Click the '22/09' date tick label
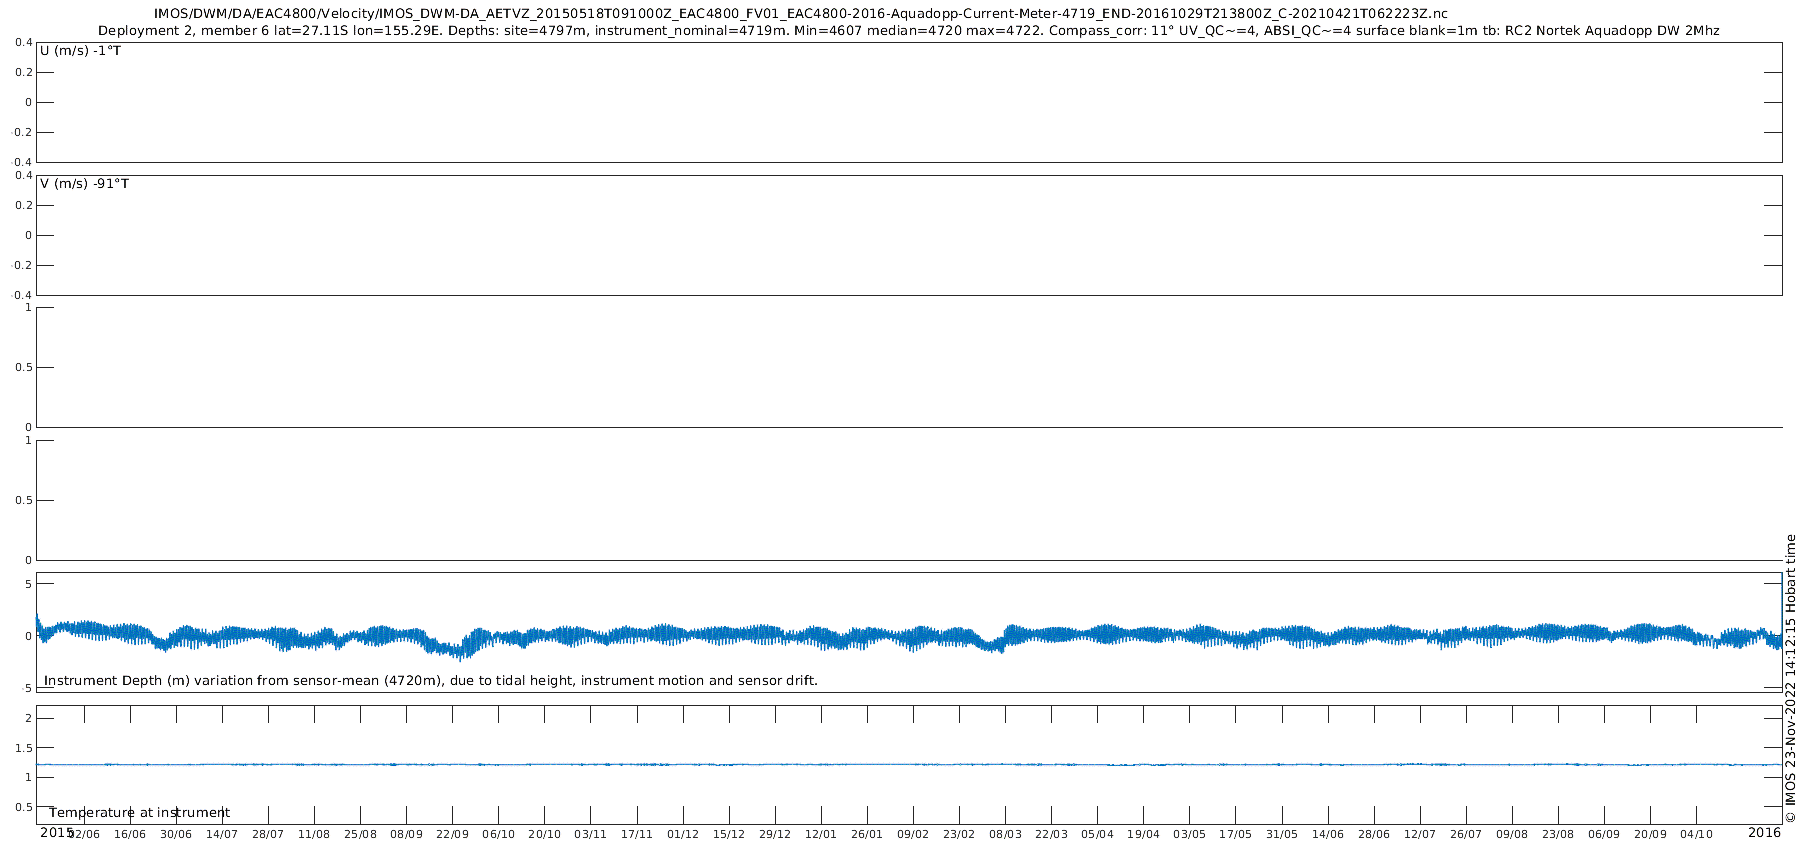Viewport: 1800px width, 850px height. click(x=452, y=834)
